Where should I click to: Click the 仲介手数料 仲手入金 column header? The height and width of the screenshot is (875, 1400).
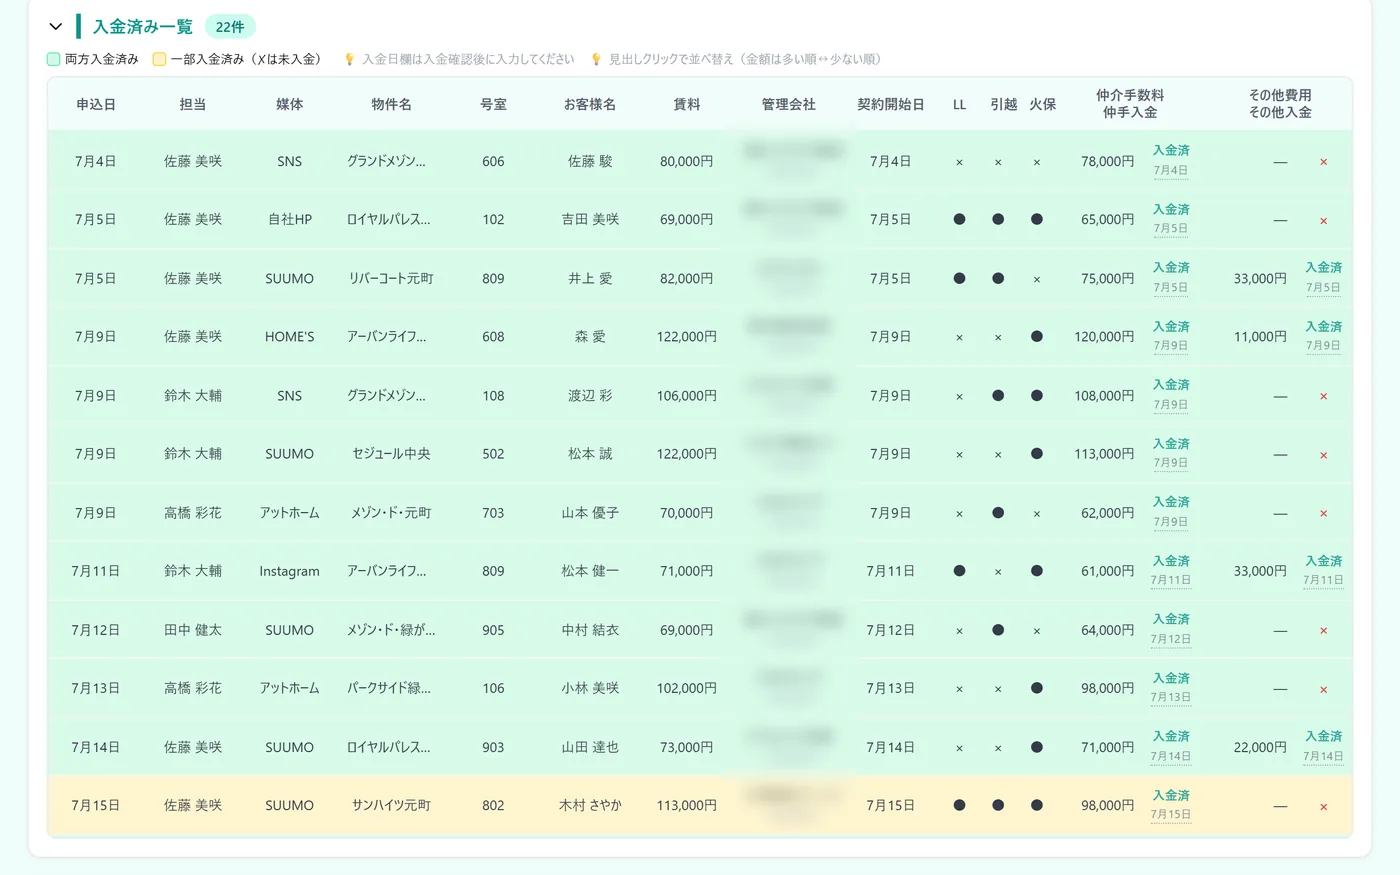(x=1130, y=104)
